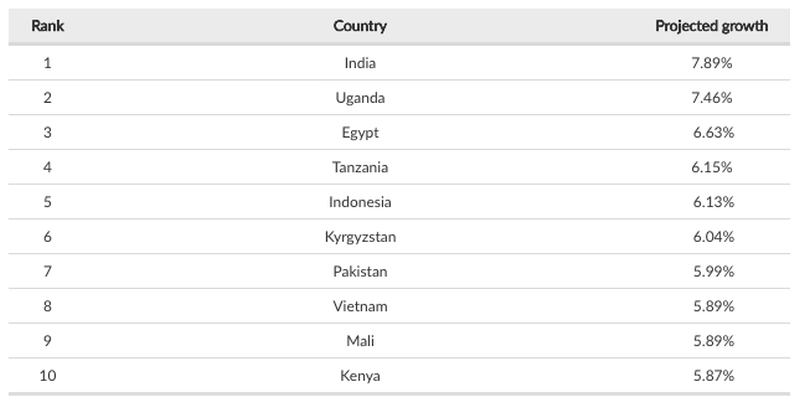This screenshot has width=800, height=408.
Task: Click the Tanzania table row name
Action: coord(360,167)
